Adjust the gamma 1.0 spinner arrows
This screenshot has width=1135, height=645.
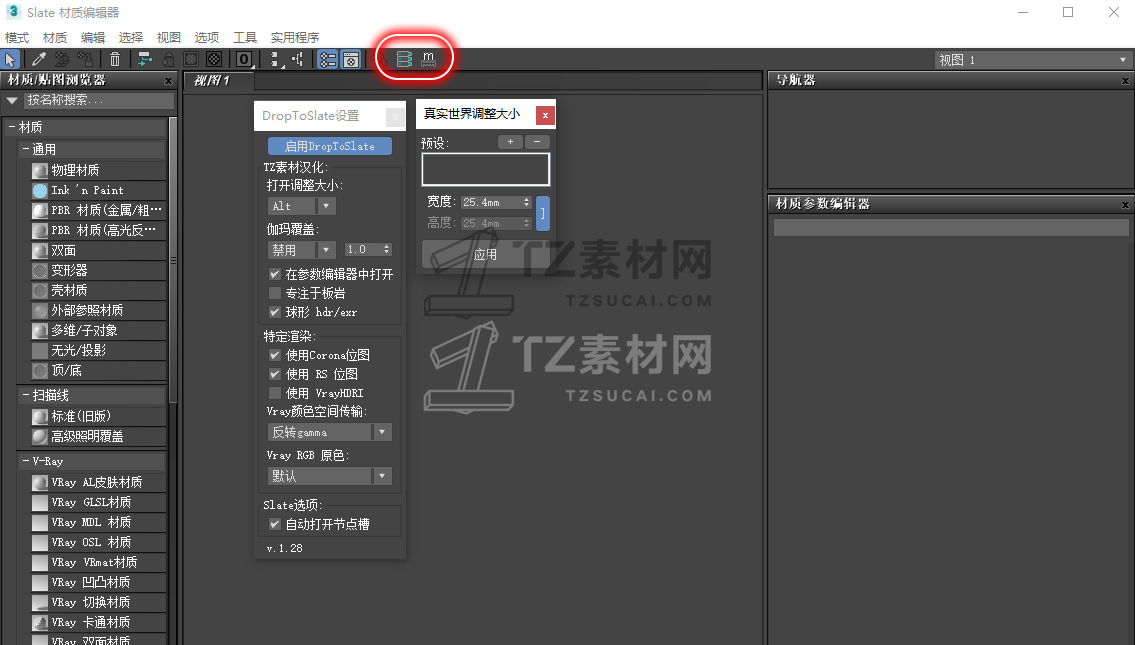(387, 250)
